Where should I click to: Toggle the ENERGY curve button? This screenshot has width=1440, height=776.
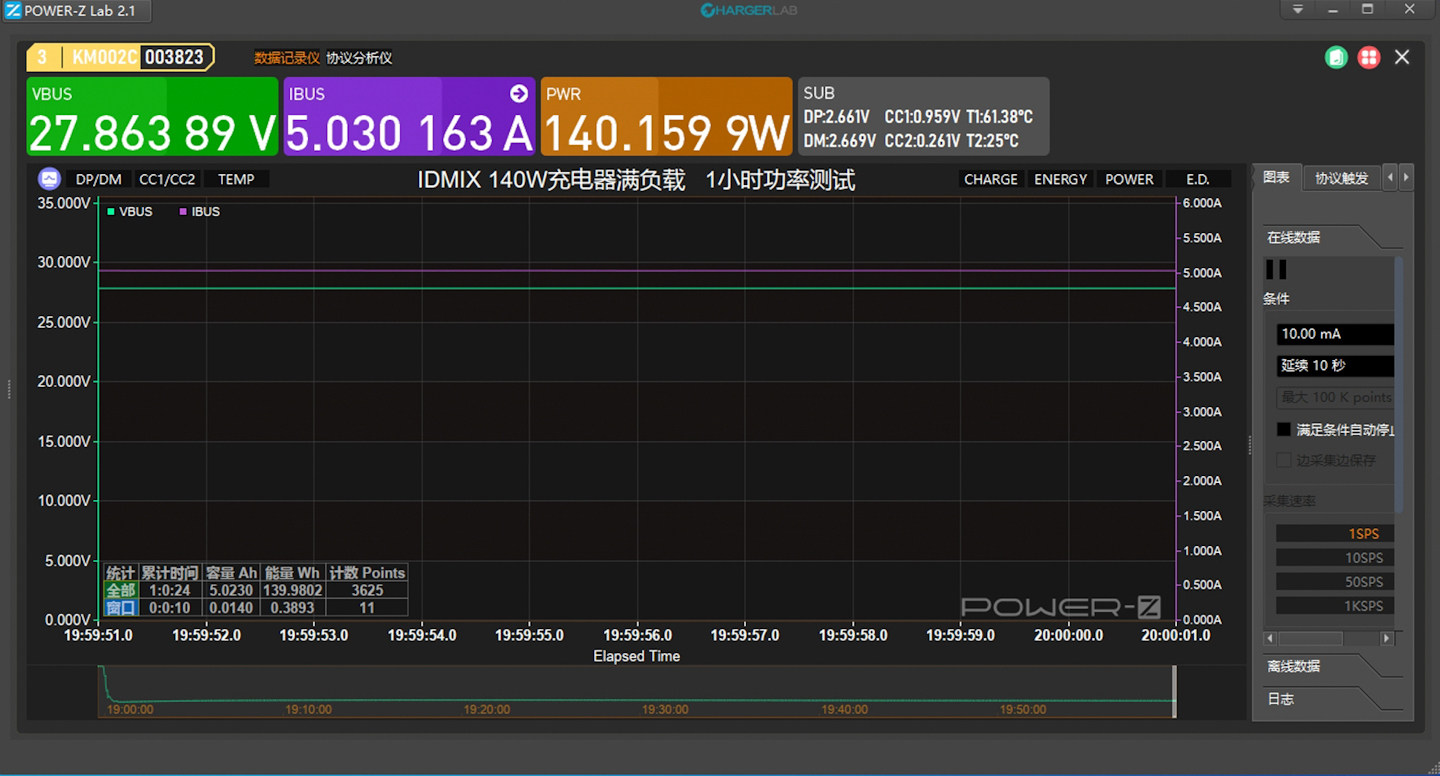pyautogui.click(x=1060, y=179)
